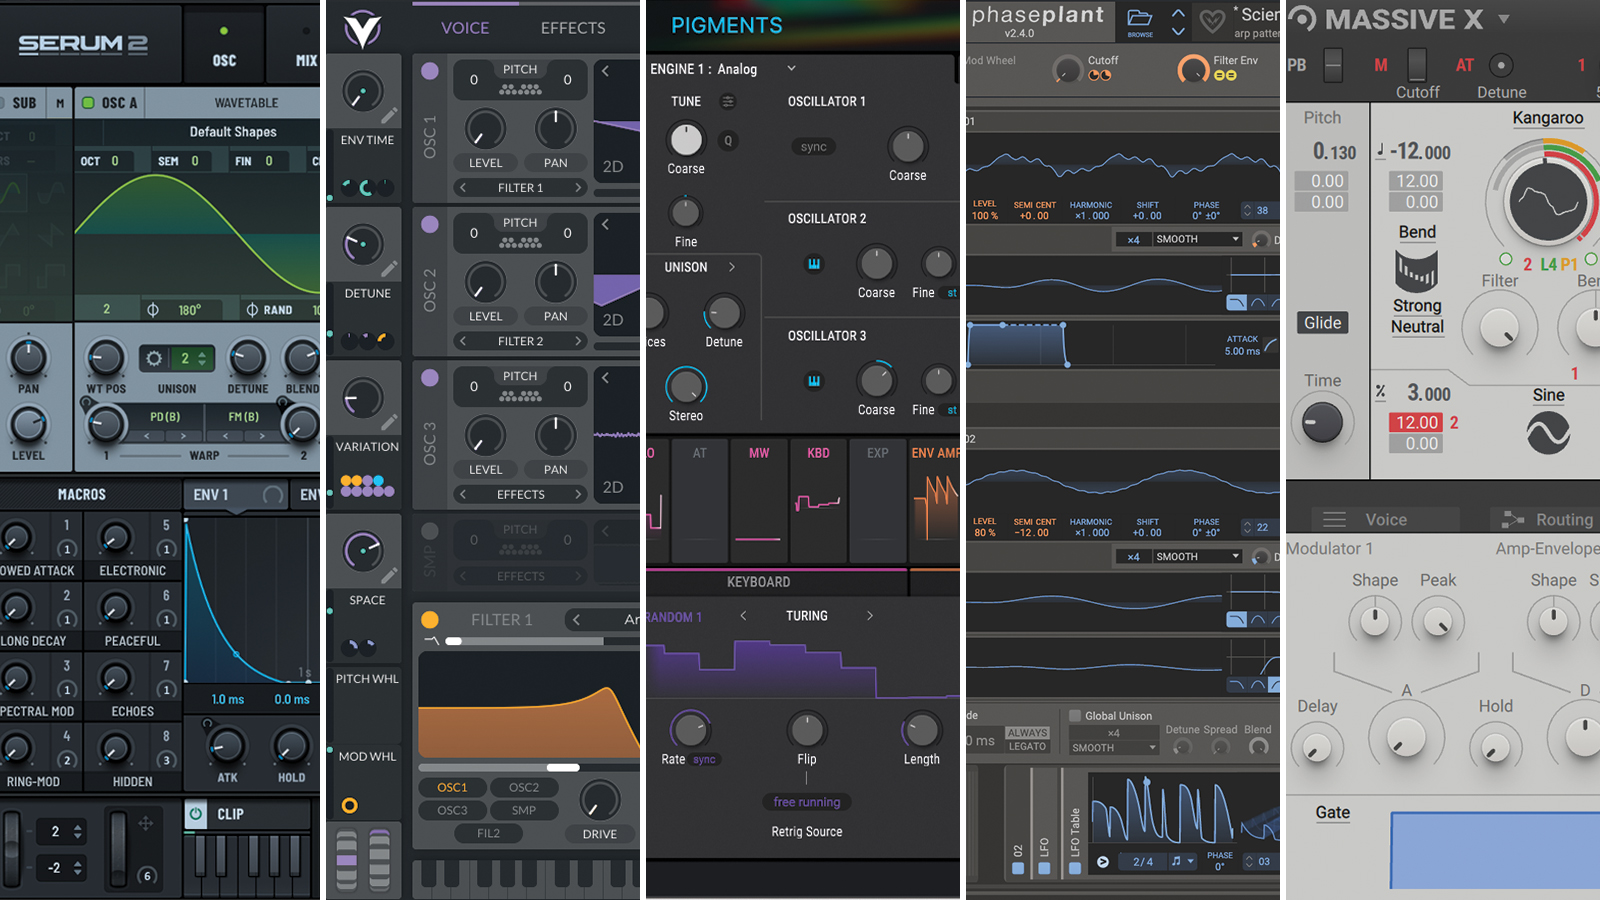Click Massive X Sine wave icon
Screen dimensions: 1600x900
point(1548,433)
